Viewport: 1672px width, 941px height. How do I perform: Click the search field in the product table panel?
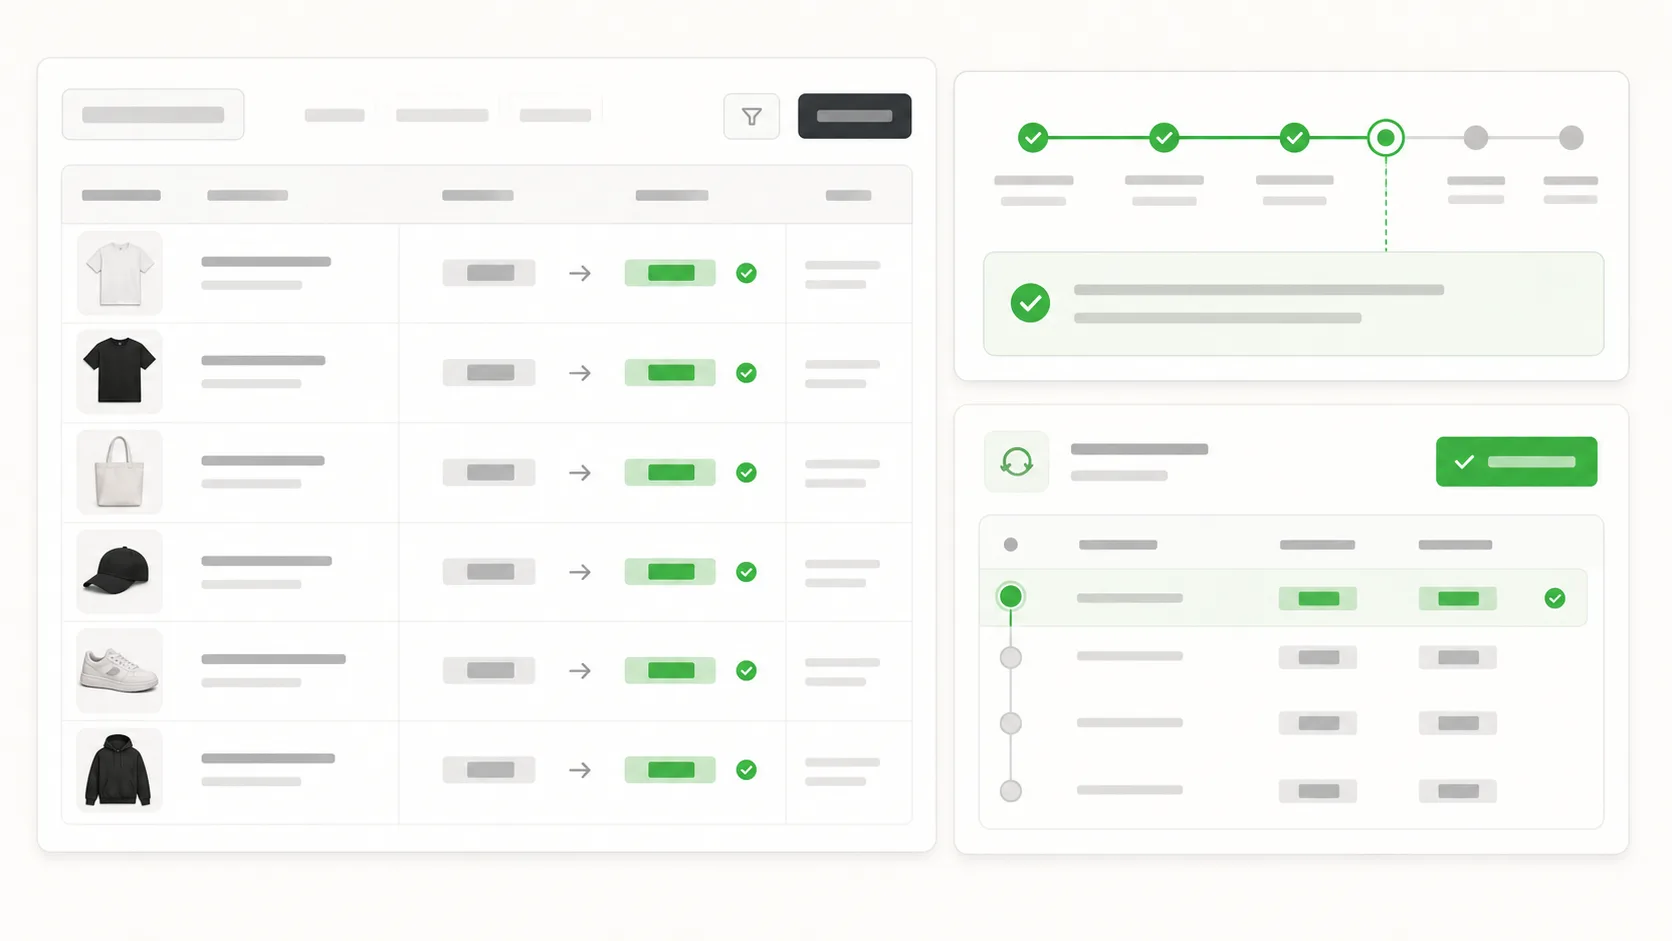[153, 115]
